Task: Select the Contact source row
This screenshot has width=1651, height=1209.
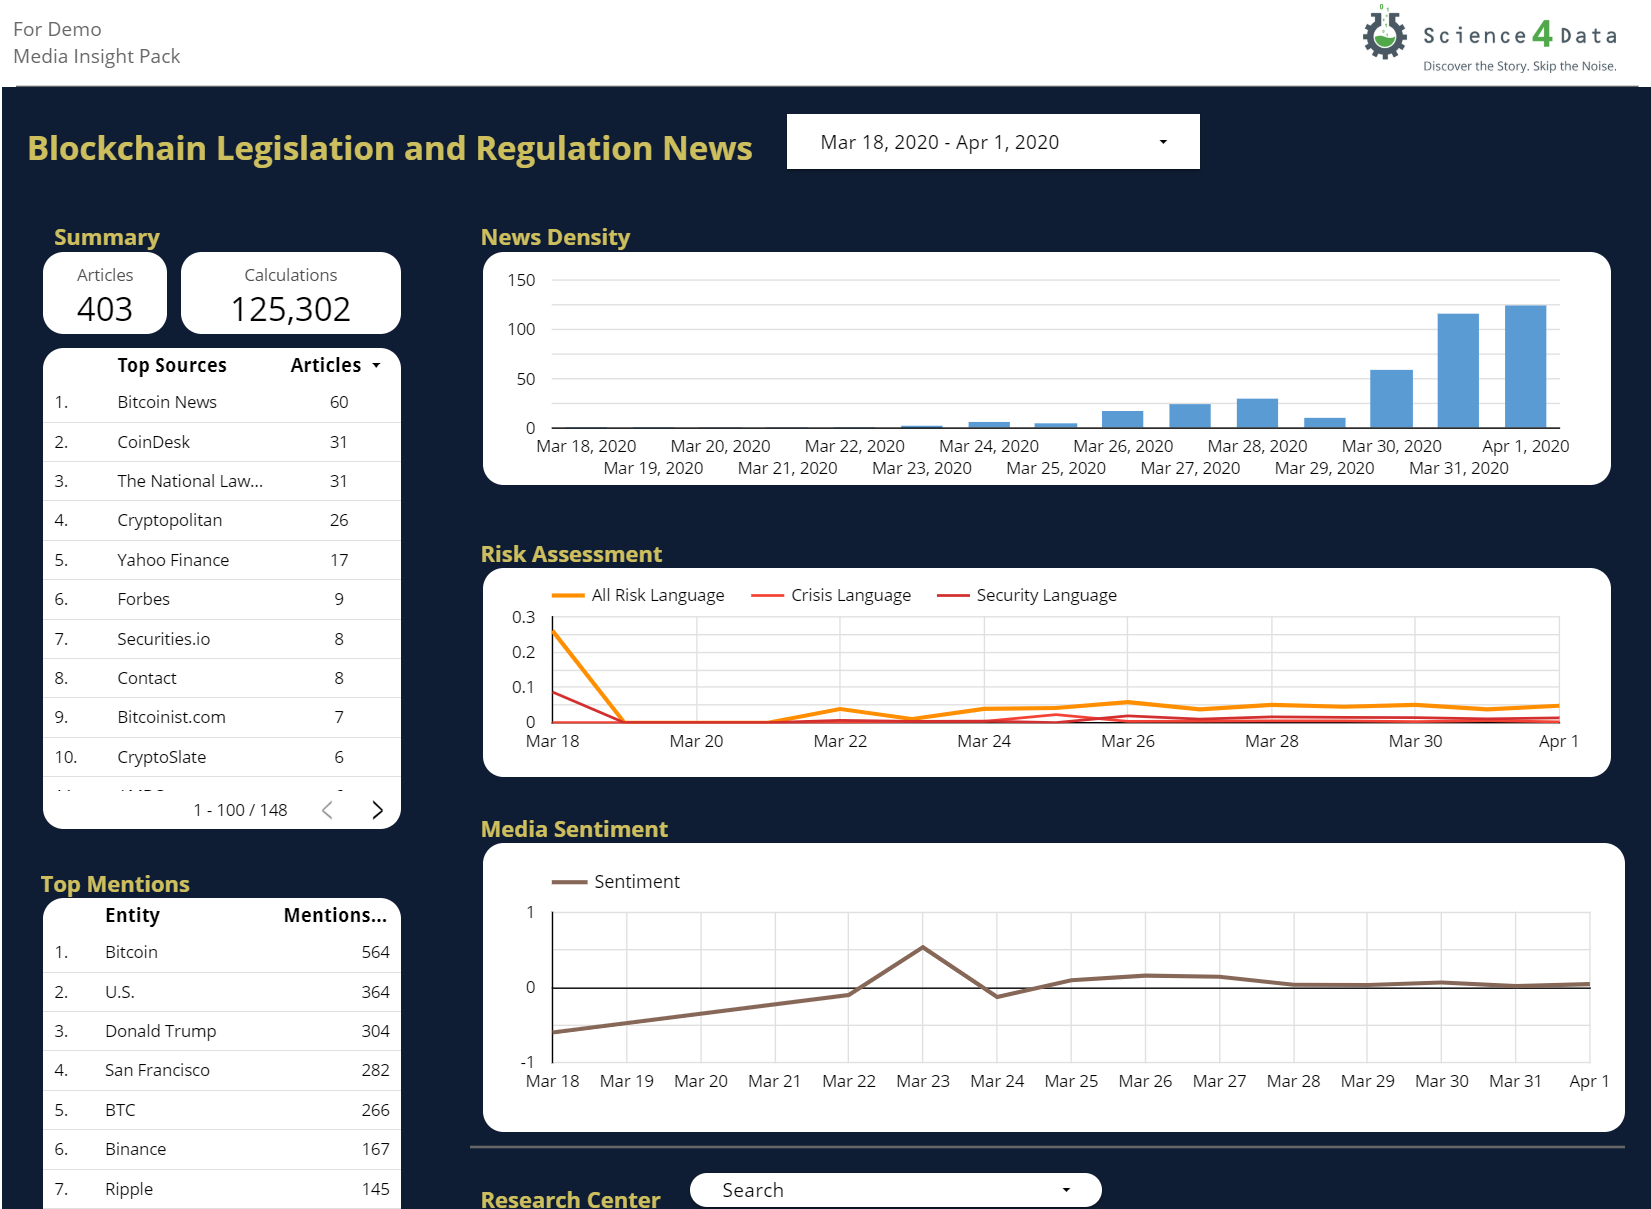Action: (222, 678)
